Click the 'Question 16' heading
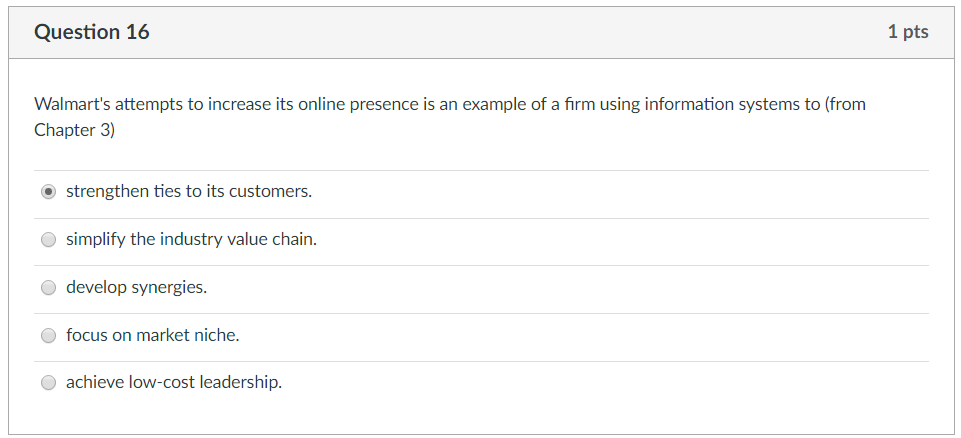Screen dimensions: 961x438 pyautogui.click(x=92, y=32)
